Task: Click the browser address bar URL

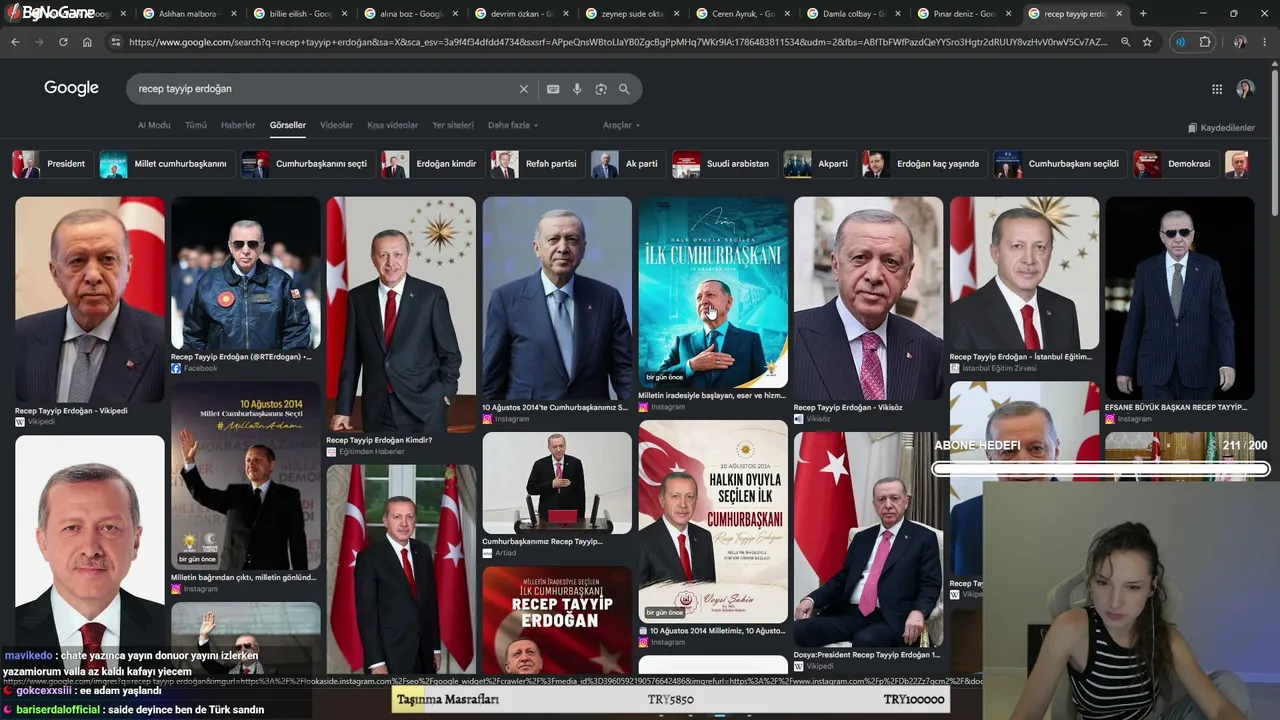Action: pos(618,42)
